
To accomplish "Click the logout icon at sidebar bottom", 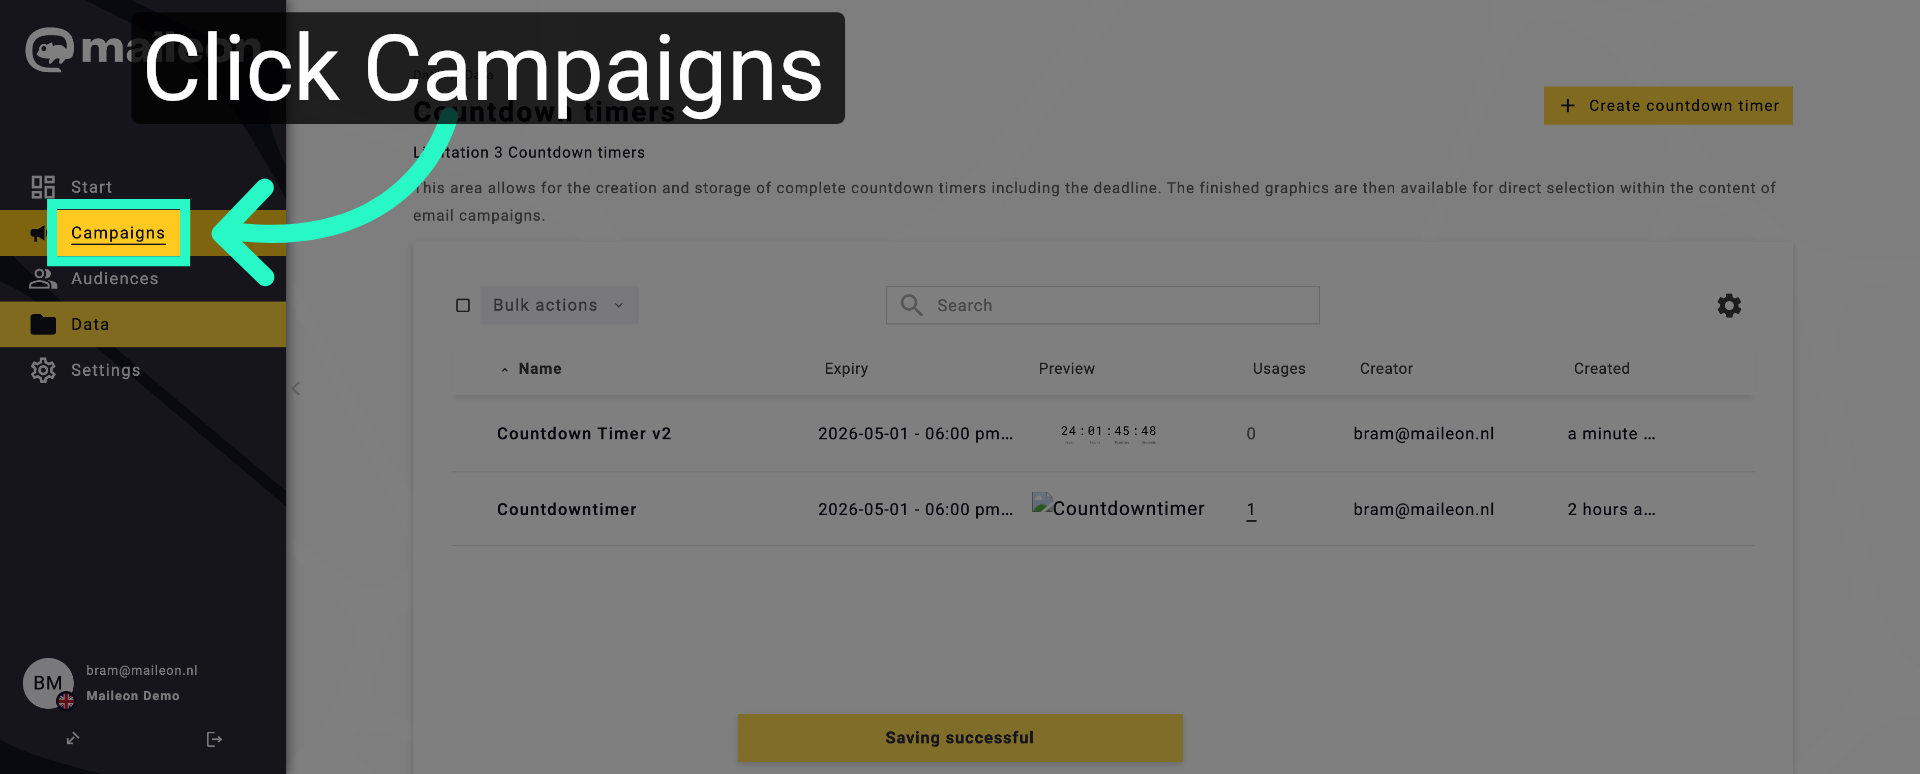I will coord(214,738).
